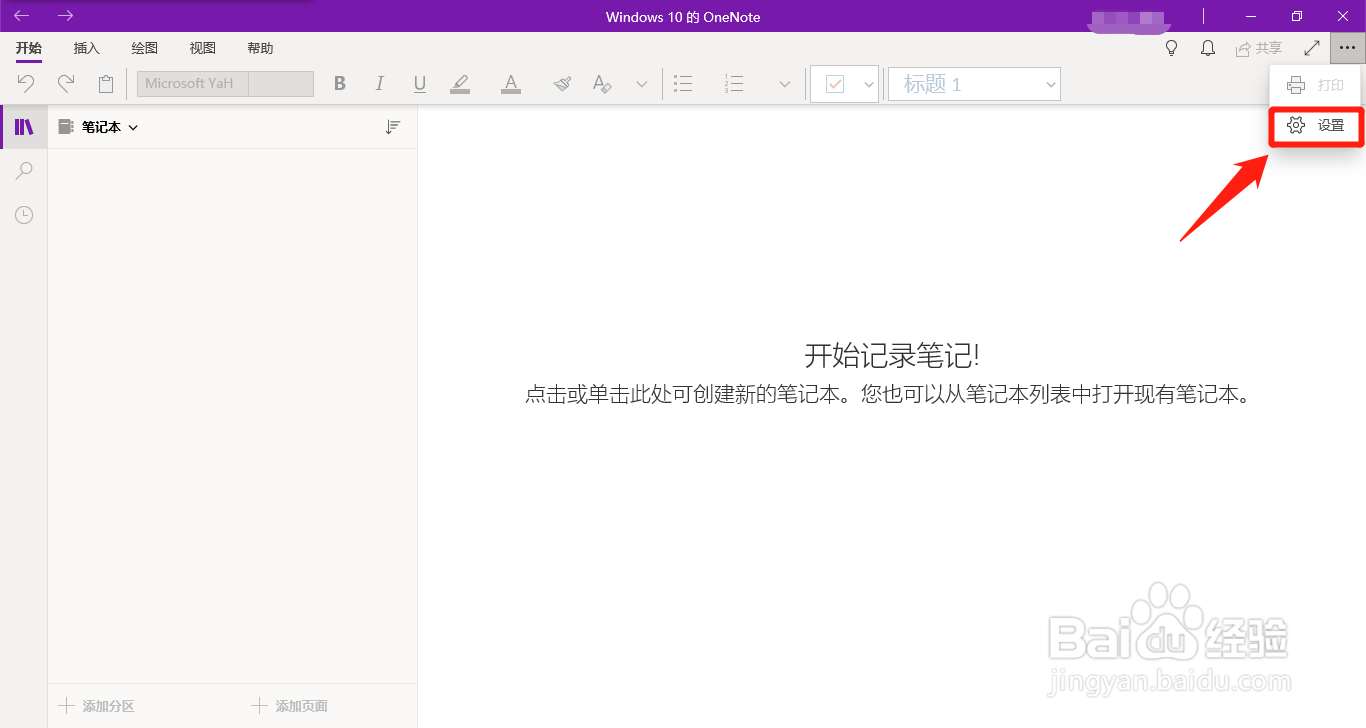The height and width of the screenshot is (728, 1366).
Task: Click the lightbulb tell-me icon
Action: click(x=1172, y=48)
